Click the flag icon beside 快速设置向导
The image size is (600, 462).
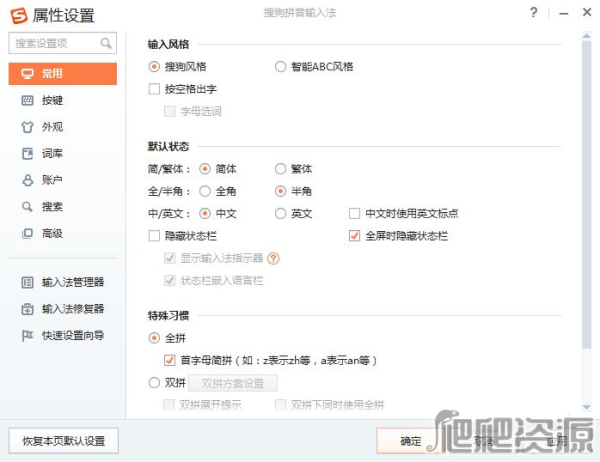pos(27,336)
